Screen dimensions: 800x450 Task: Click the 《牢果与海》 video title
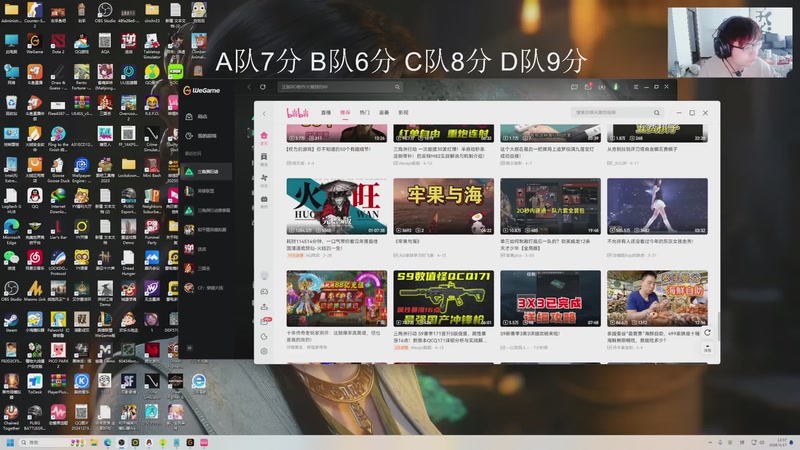click(x=407, y=241)
